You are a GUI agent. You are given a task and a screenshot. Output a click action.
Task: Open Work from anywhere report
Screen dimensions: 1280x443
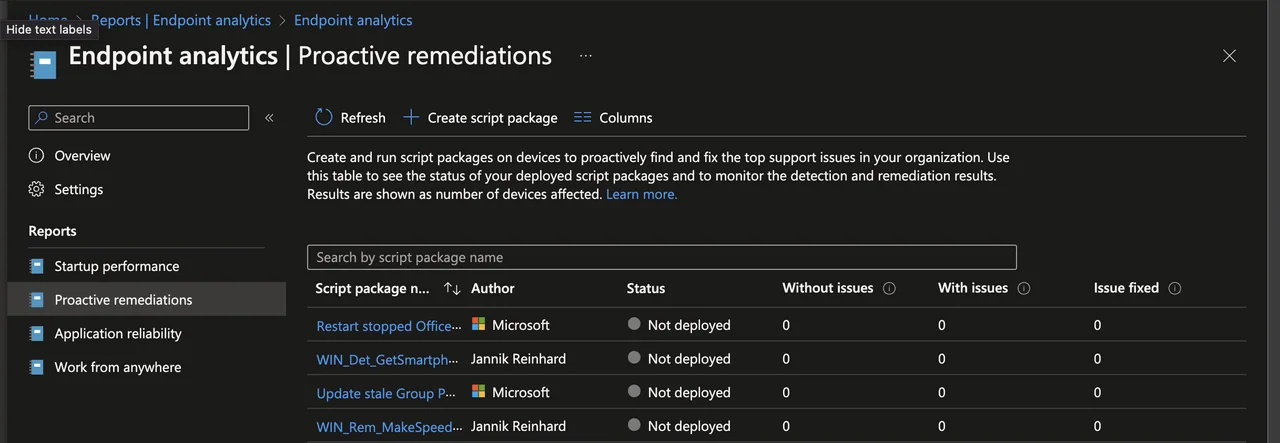click(118, 367)
